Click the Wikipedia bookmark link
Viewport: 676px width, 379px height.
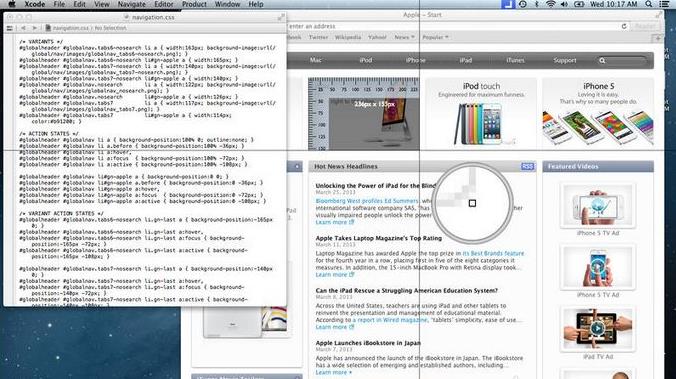tap(348, 37)
